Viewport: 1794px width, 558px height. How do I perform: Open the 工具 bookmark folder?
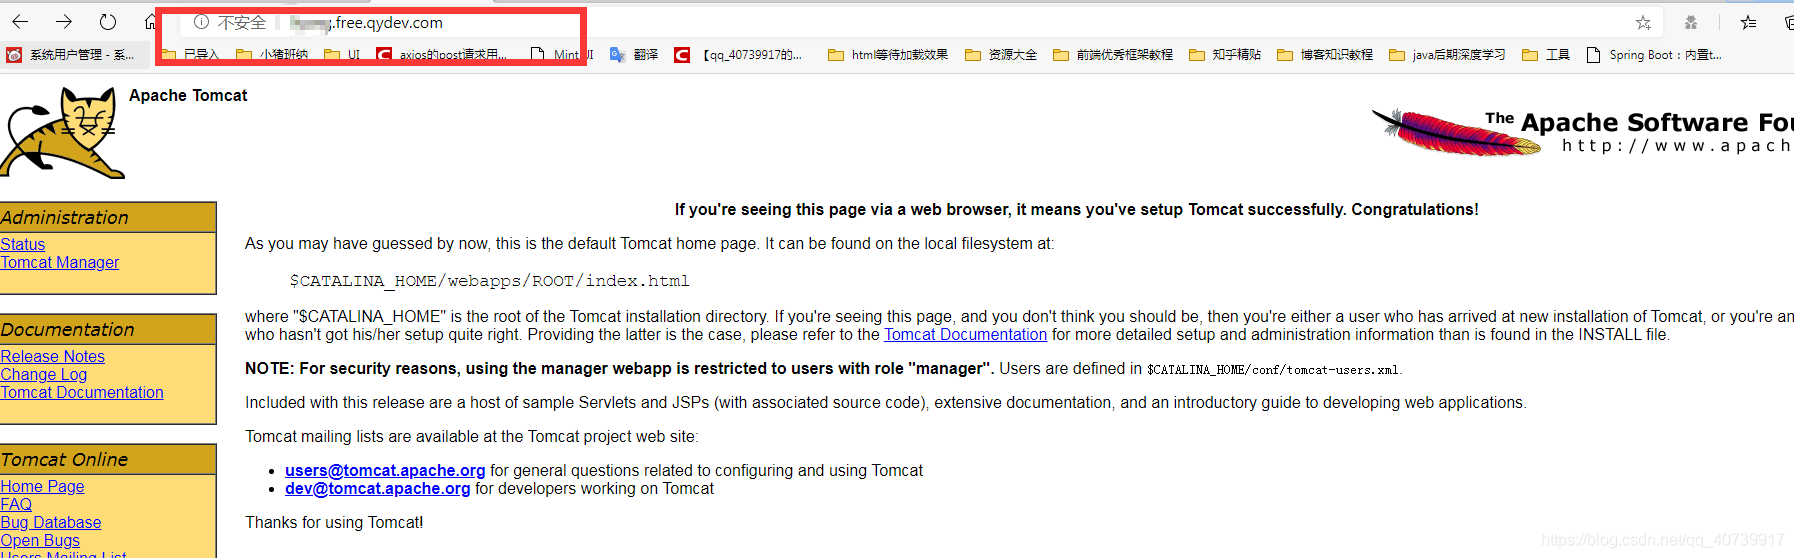pos(1546,55)
